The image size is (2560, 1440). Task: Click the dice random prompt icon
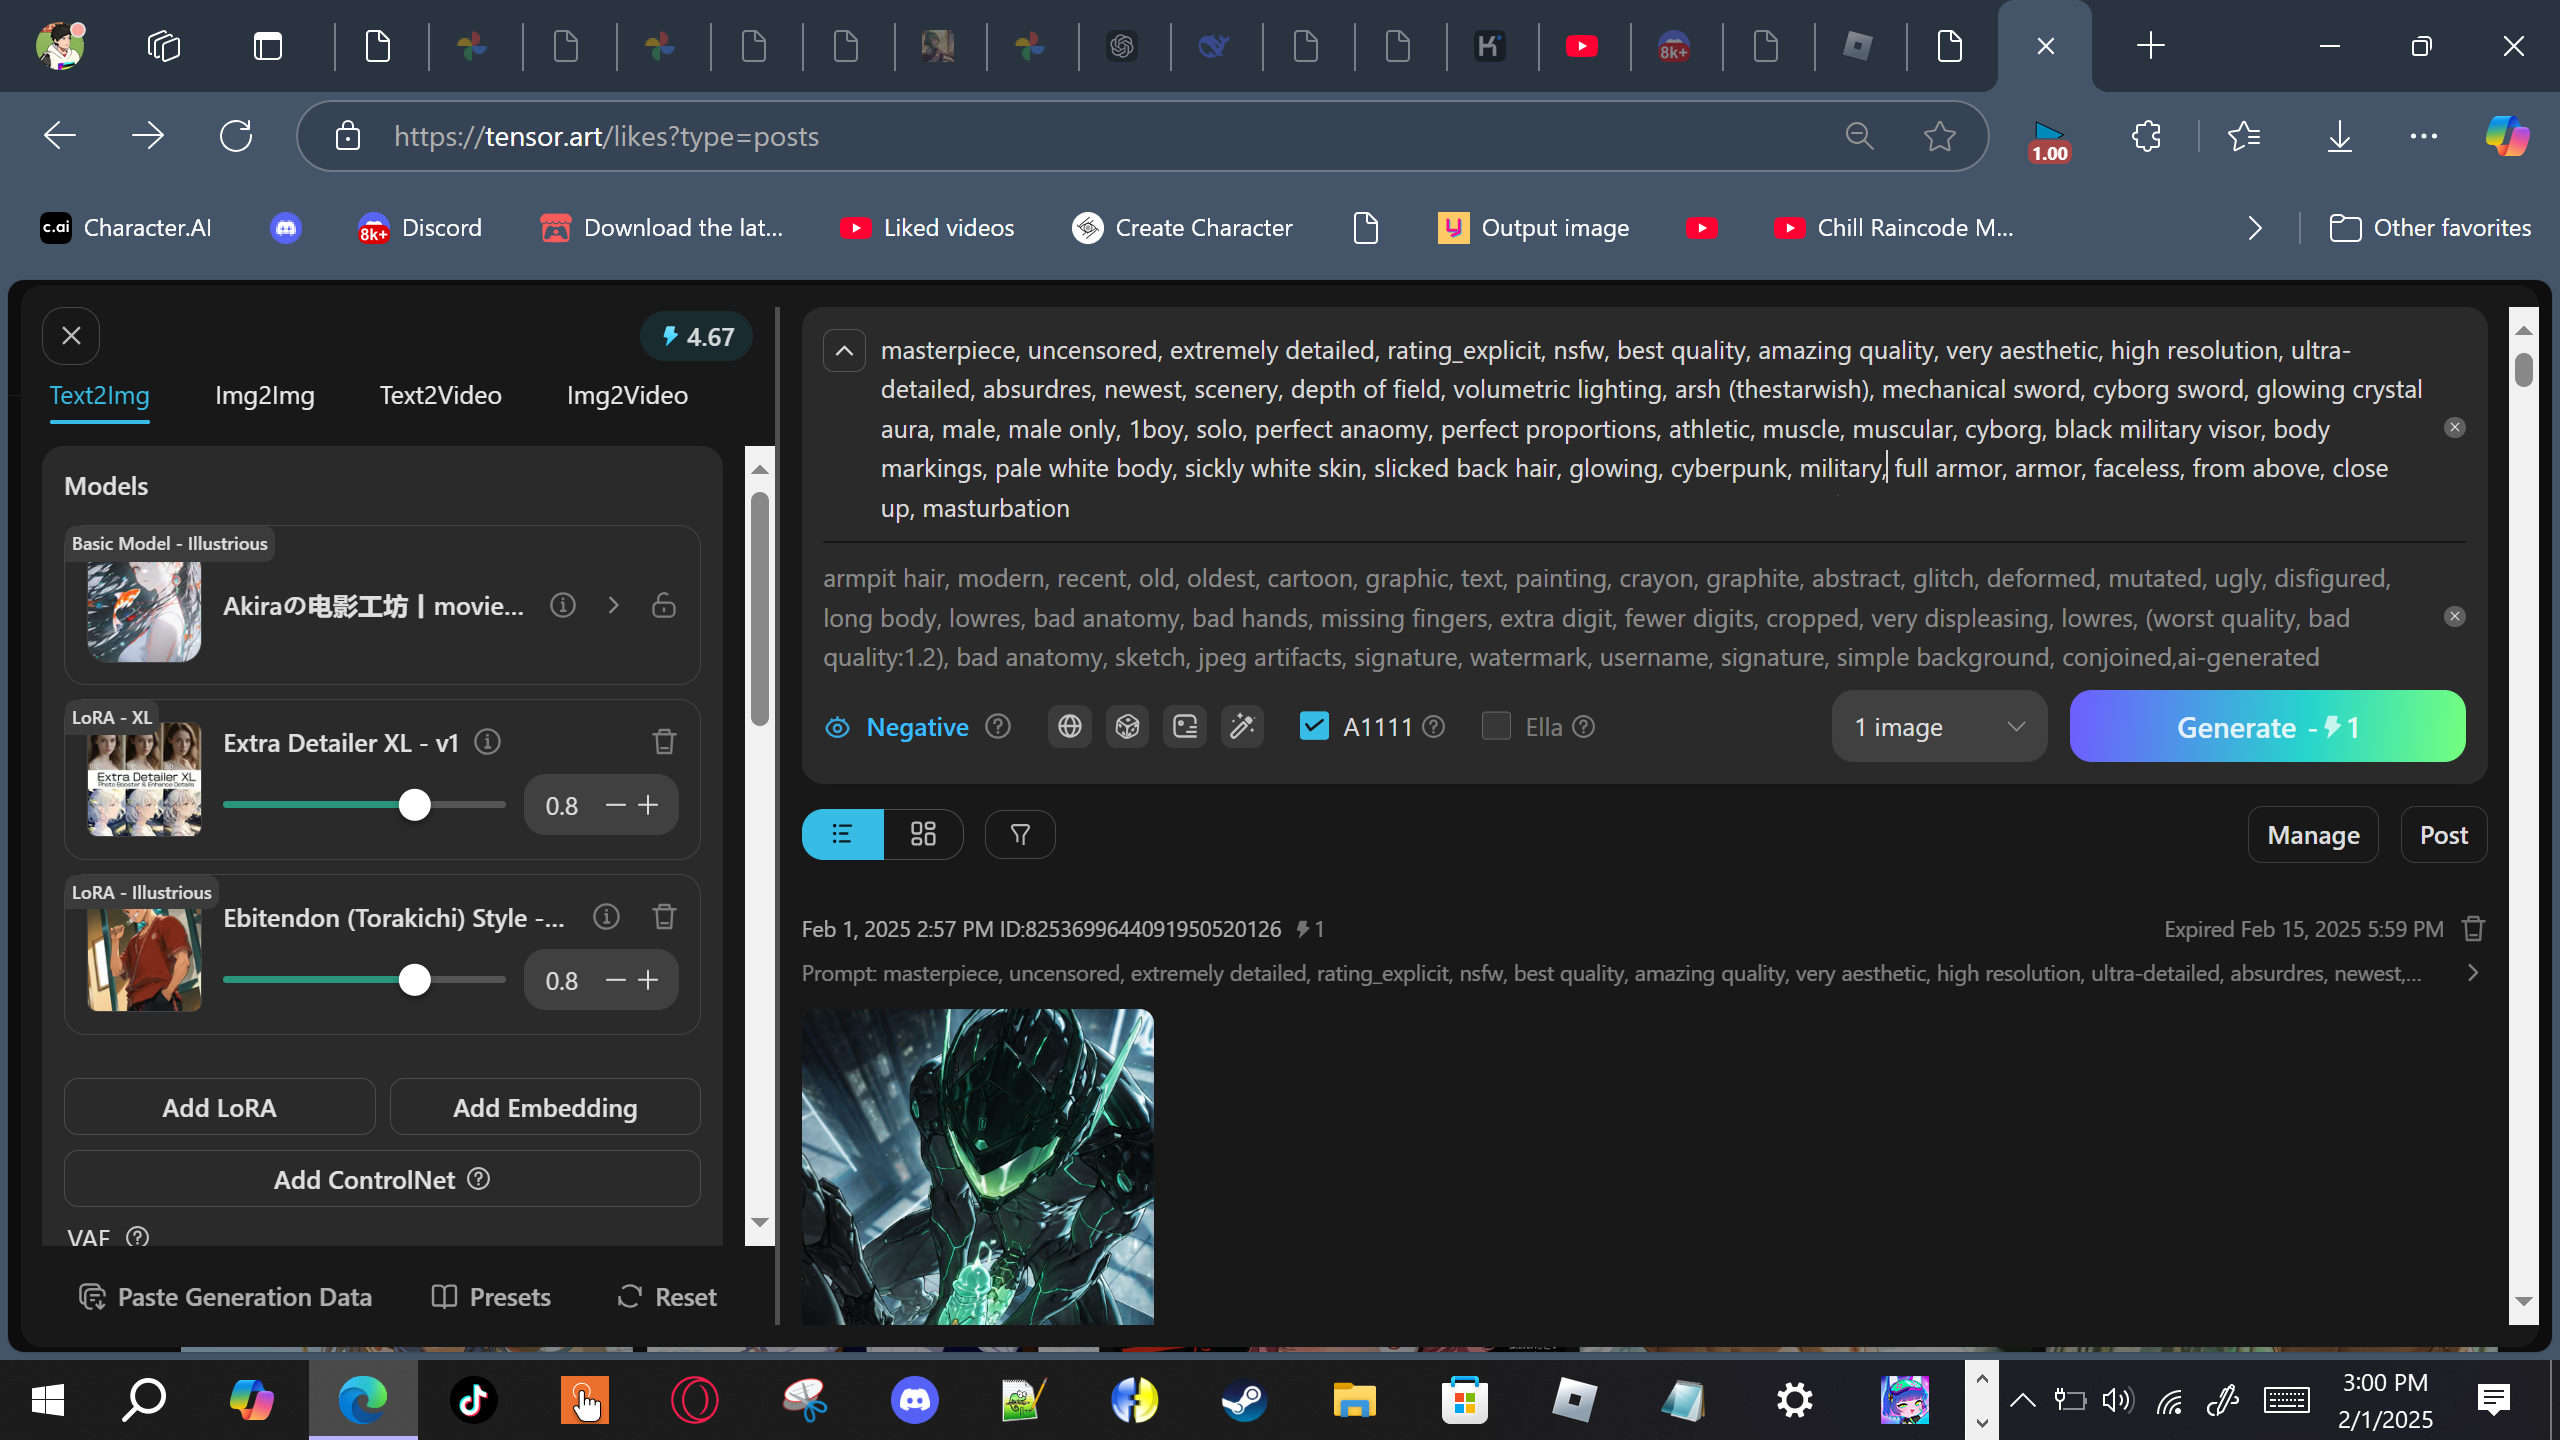point(1127,727)
